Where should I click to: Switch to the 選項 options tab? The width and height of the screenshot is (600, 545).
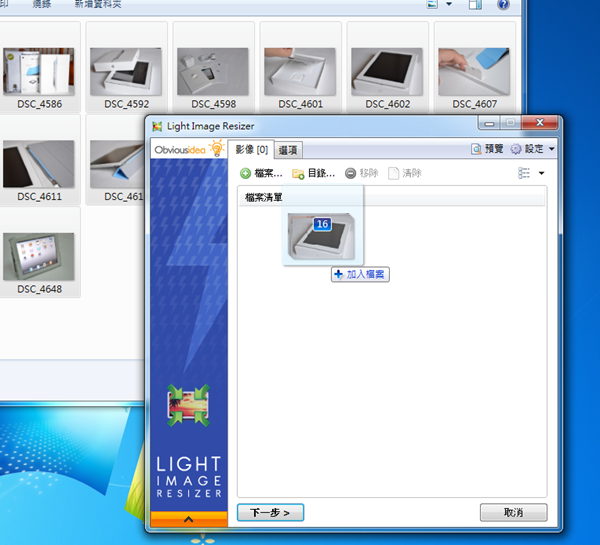click(288, 150)
